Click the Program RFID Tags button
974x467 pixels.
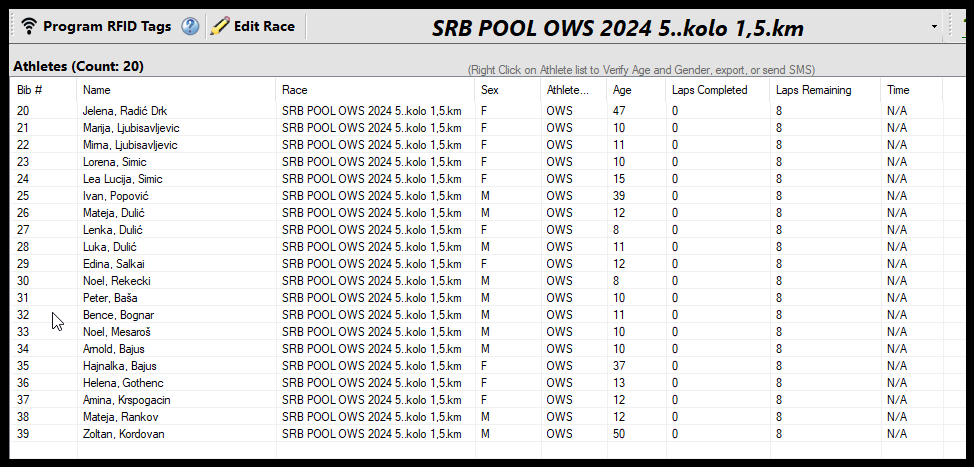tap(96, 26)
